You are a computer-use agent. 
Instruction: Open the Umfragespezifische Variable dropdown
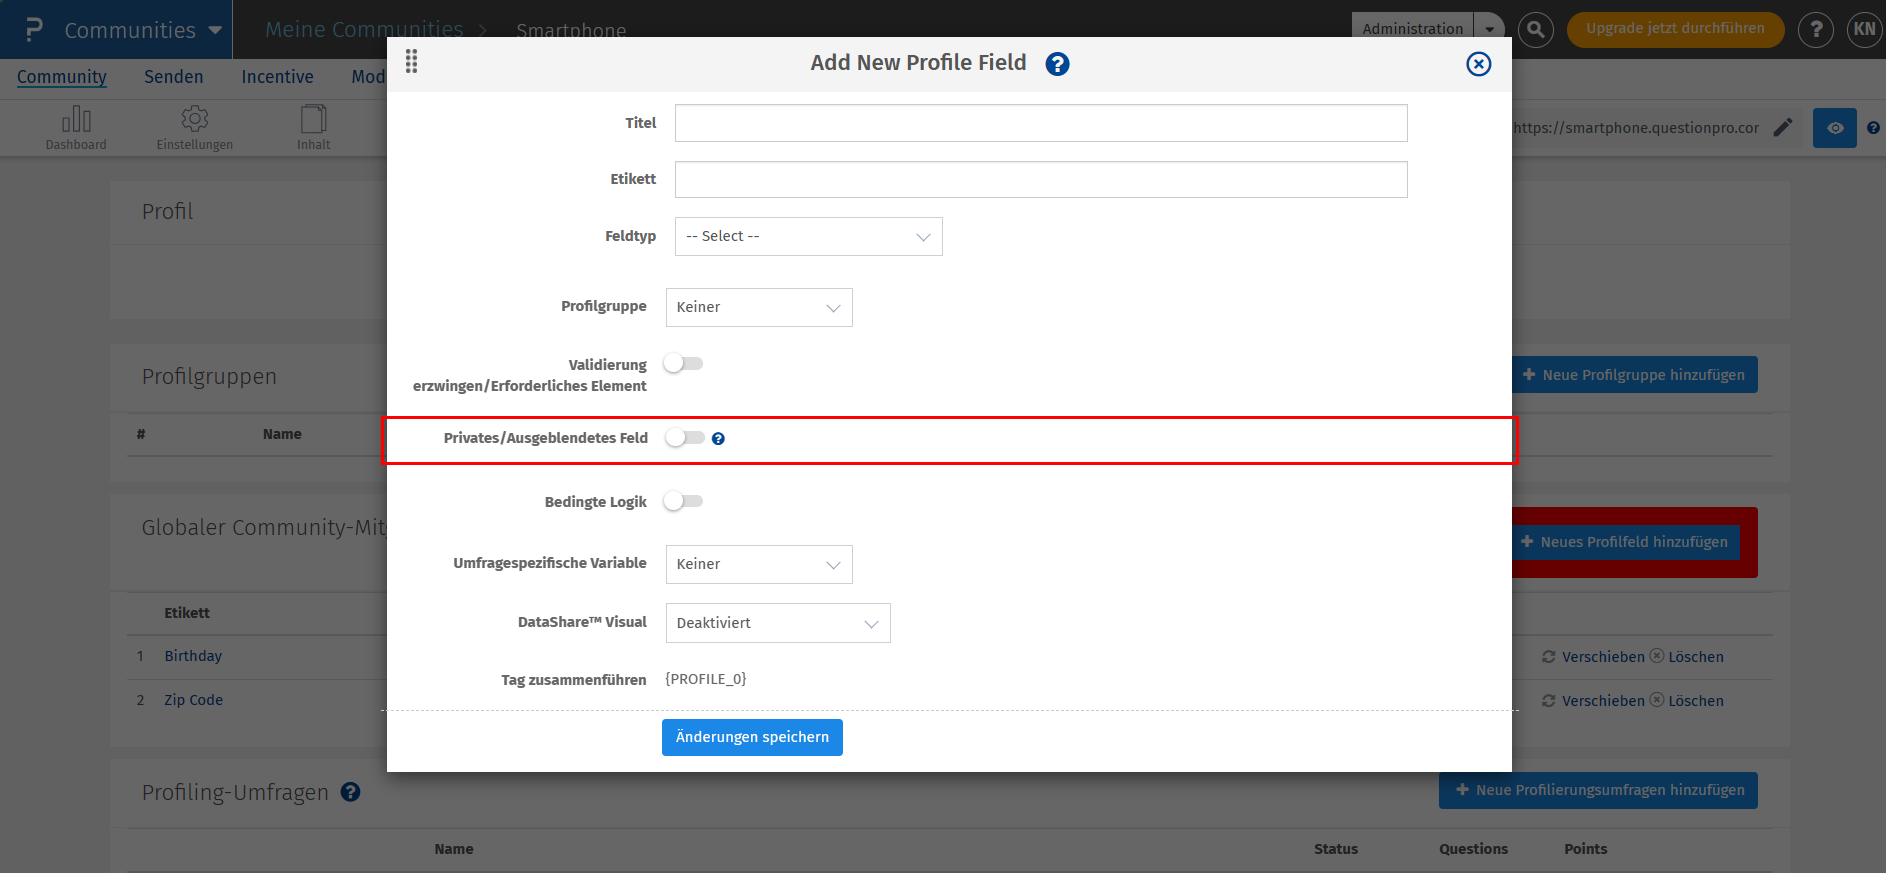point(759,564)
